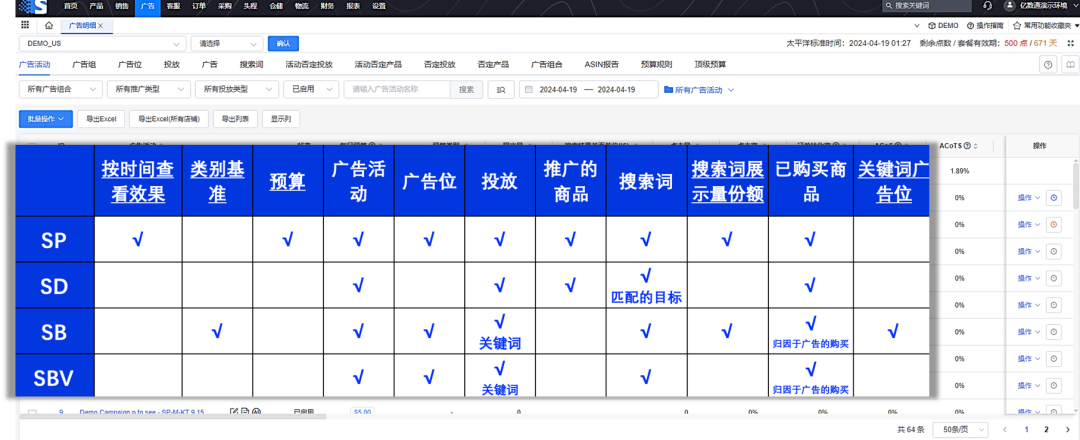
Task: Click the magnifier in top search box
Action: click(x=889, y=6)
